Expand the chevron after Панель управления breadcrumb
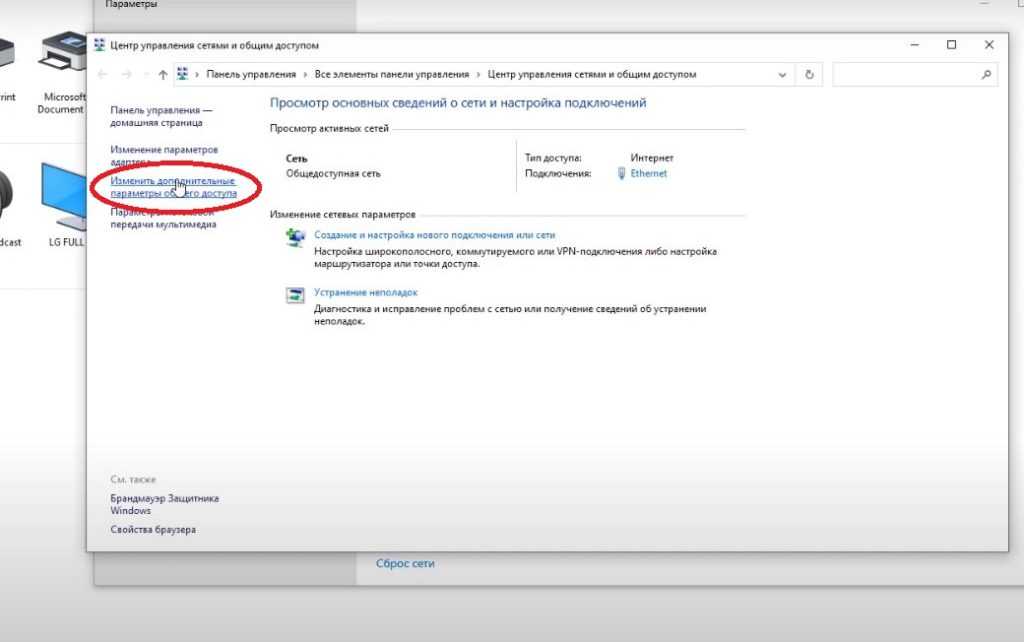 click(x=305, y=75)
